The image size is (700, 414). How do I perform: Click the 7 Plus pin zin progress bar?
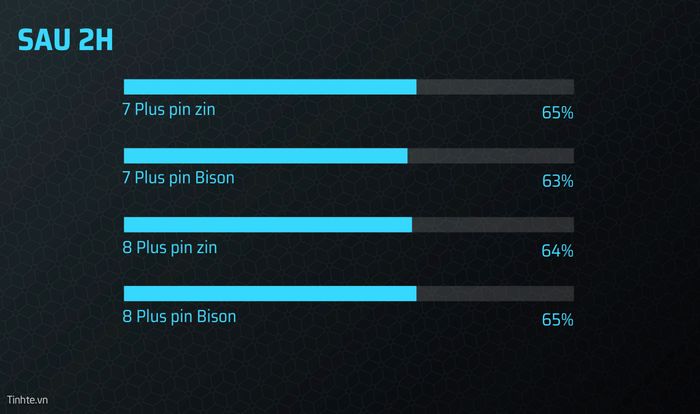pos(349,87)
